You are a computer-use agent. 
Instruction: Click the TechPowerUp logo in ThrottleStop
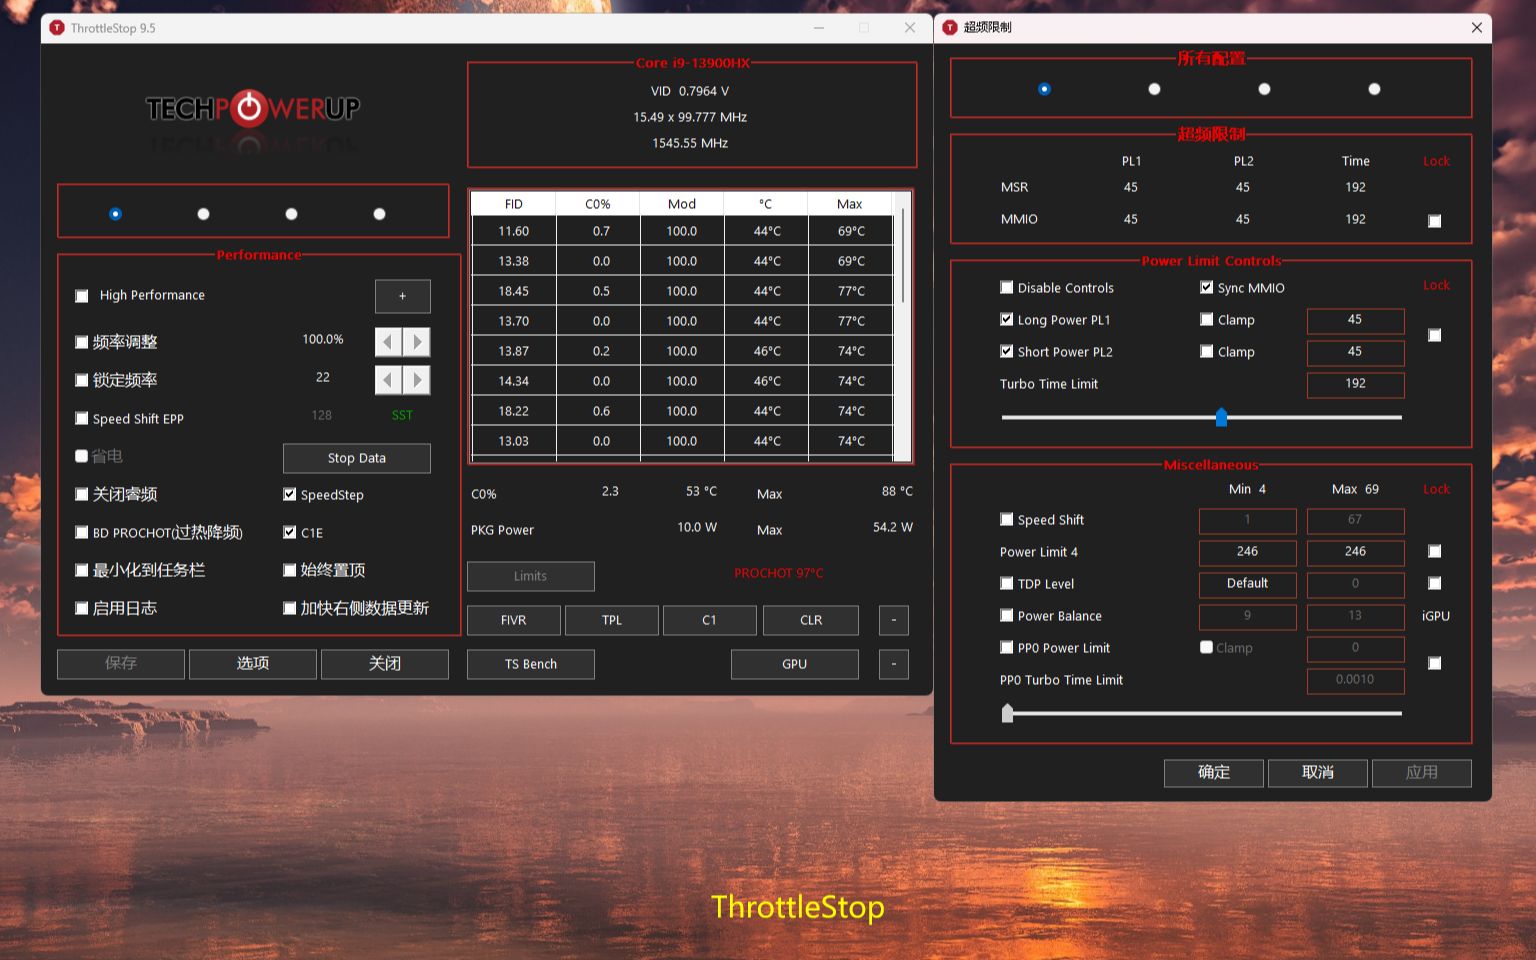tap(253, 108)
